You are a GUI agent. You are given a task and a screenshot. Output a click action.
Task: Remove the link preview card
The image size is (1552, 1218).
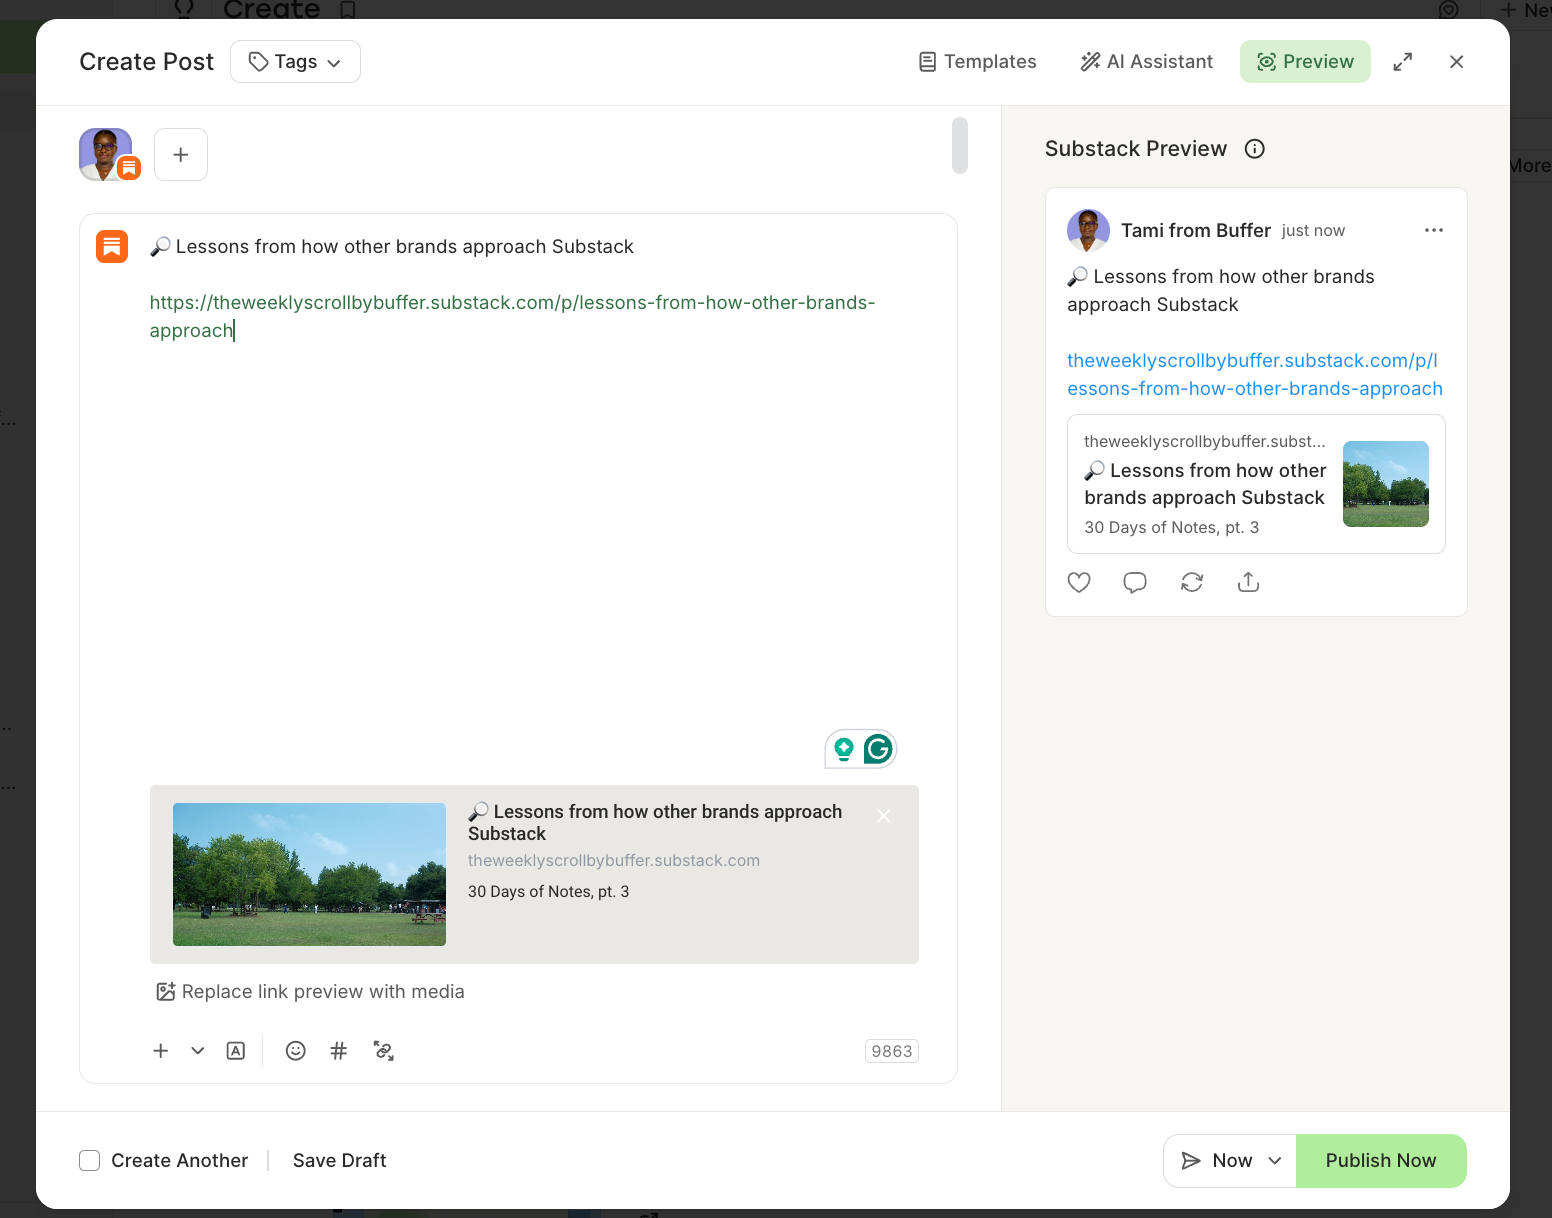pos(884,816)
